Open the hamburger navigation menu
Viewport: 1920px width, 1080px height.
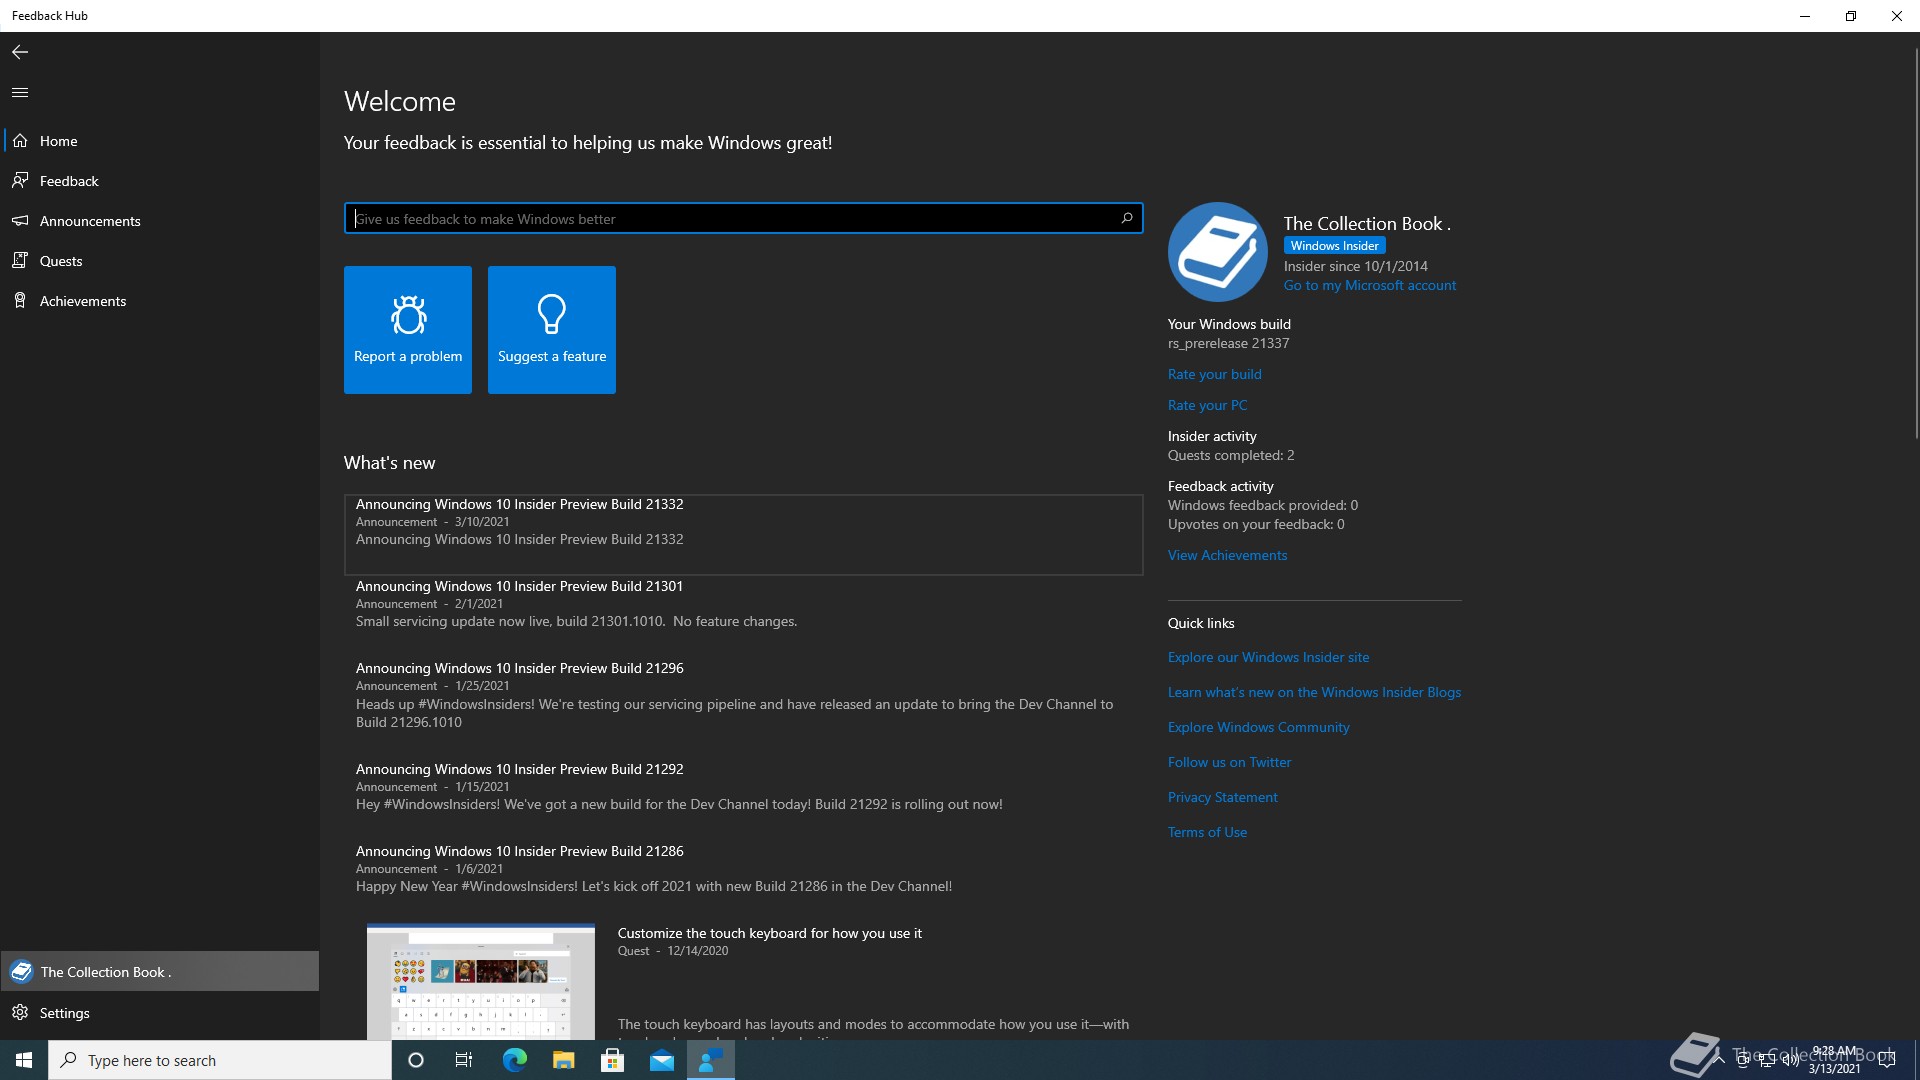20,92
